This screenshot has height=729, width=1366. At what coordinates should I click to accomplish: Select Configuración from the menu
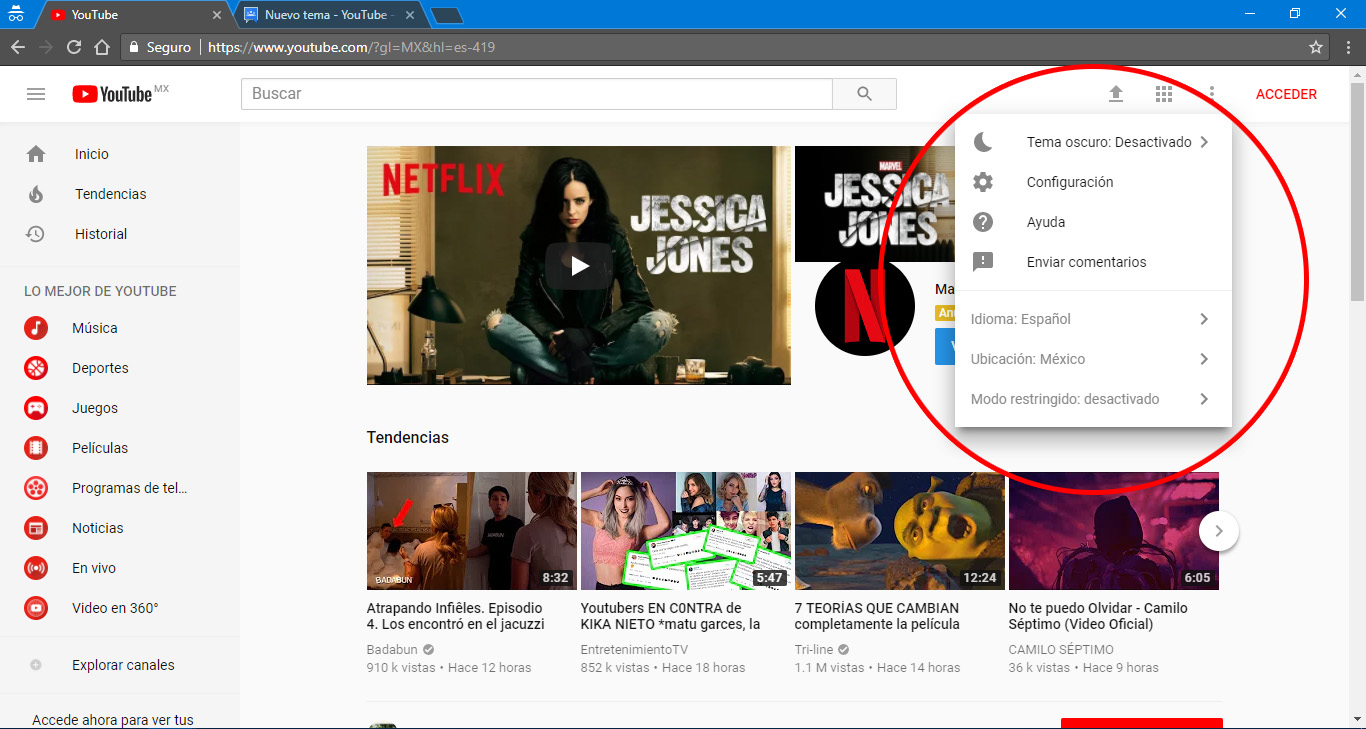[x=1093, y=182]
